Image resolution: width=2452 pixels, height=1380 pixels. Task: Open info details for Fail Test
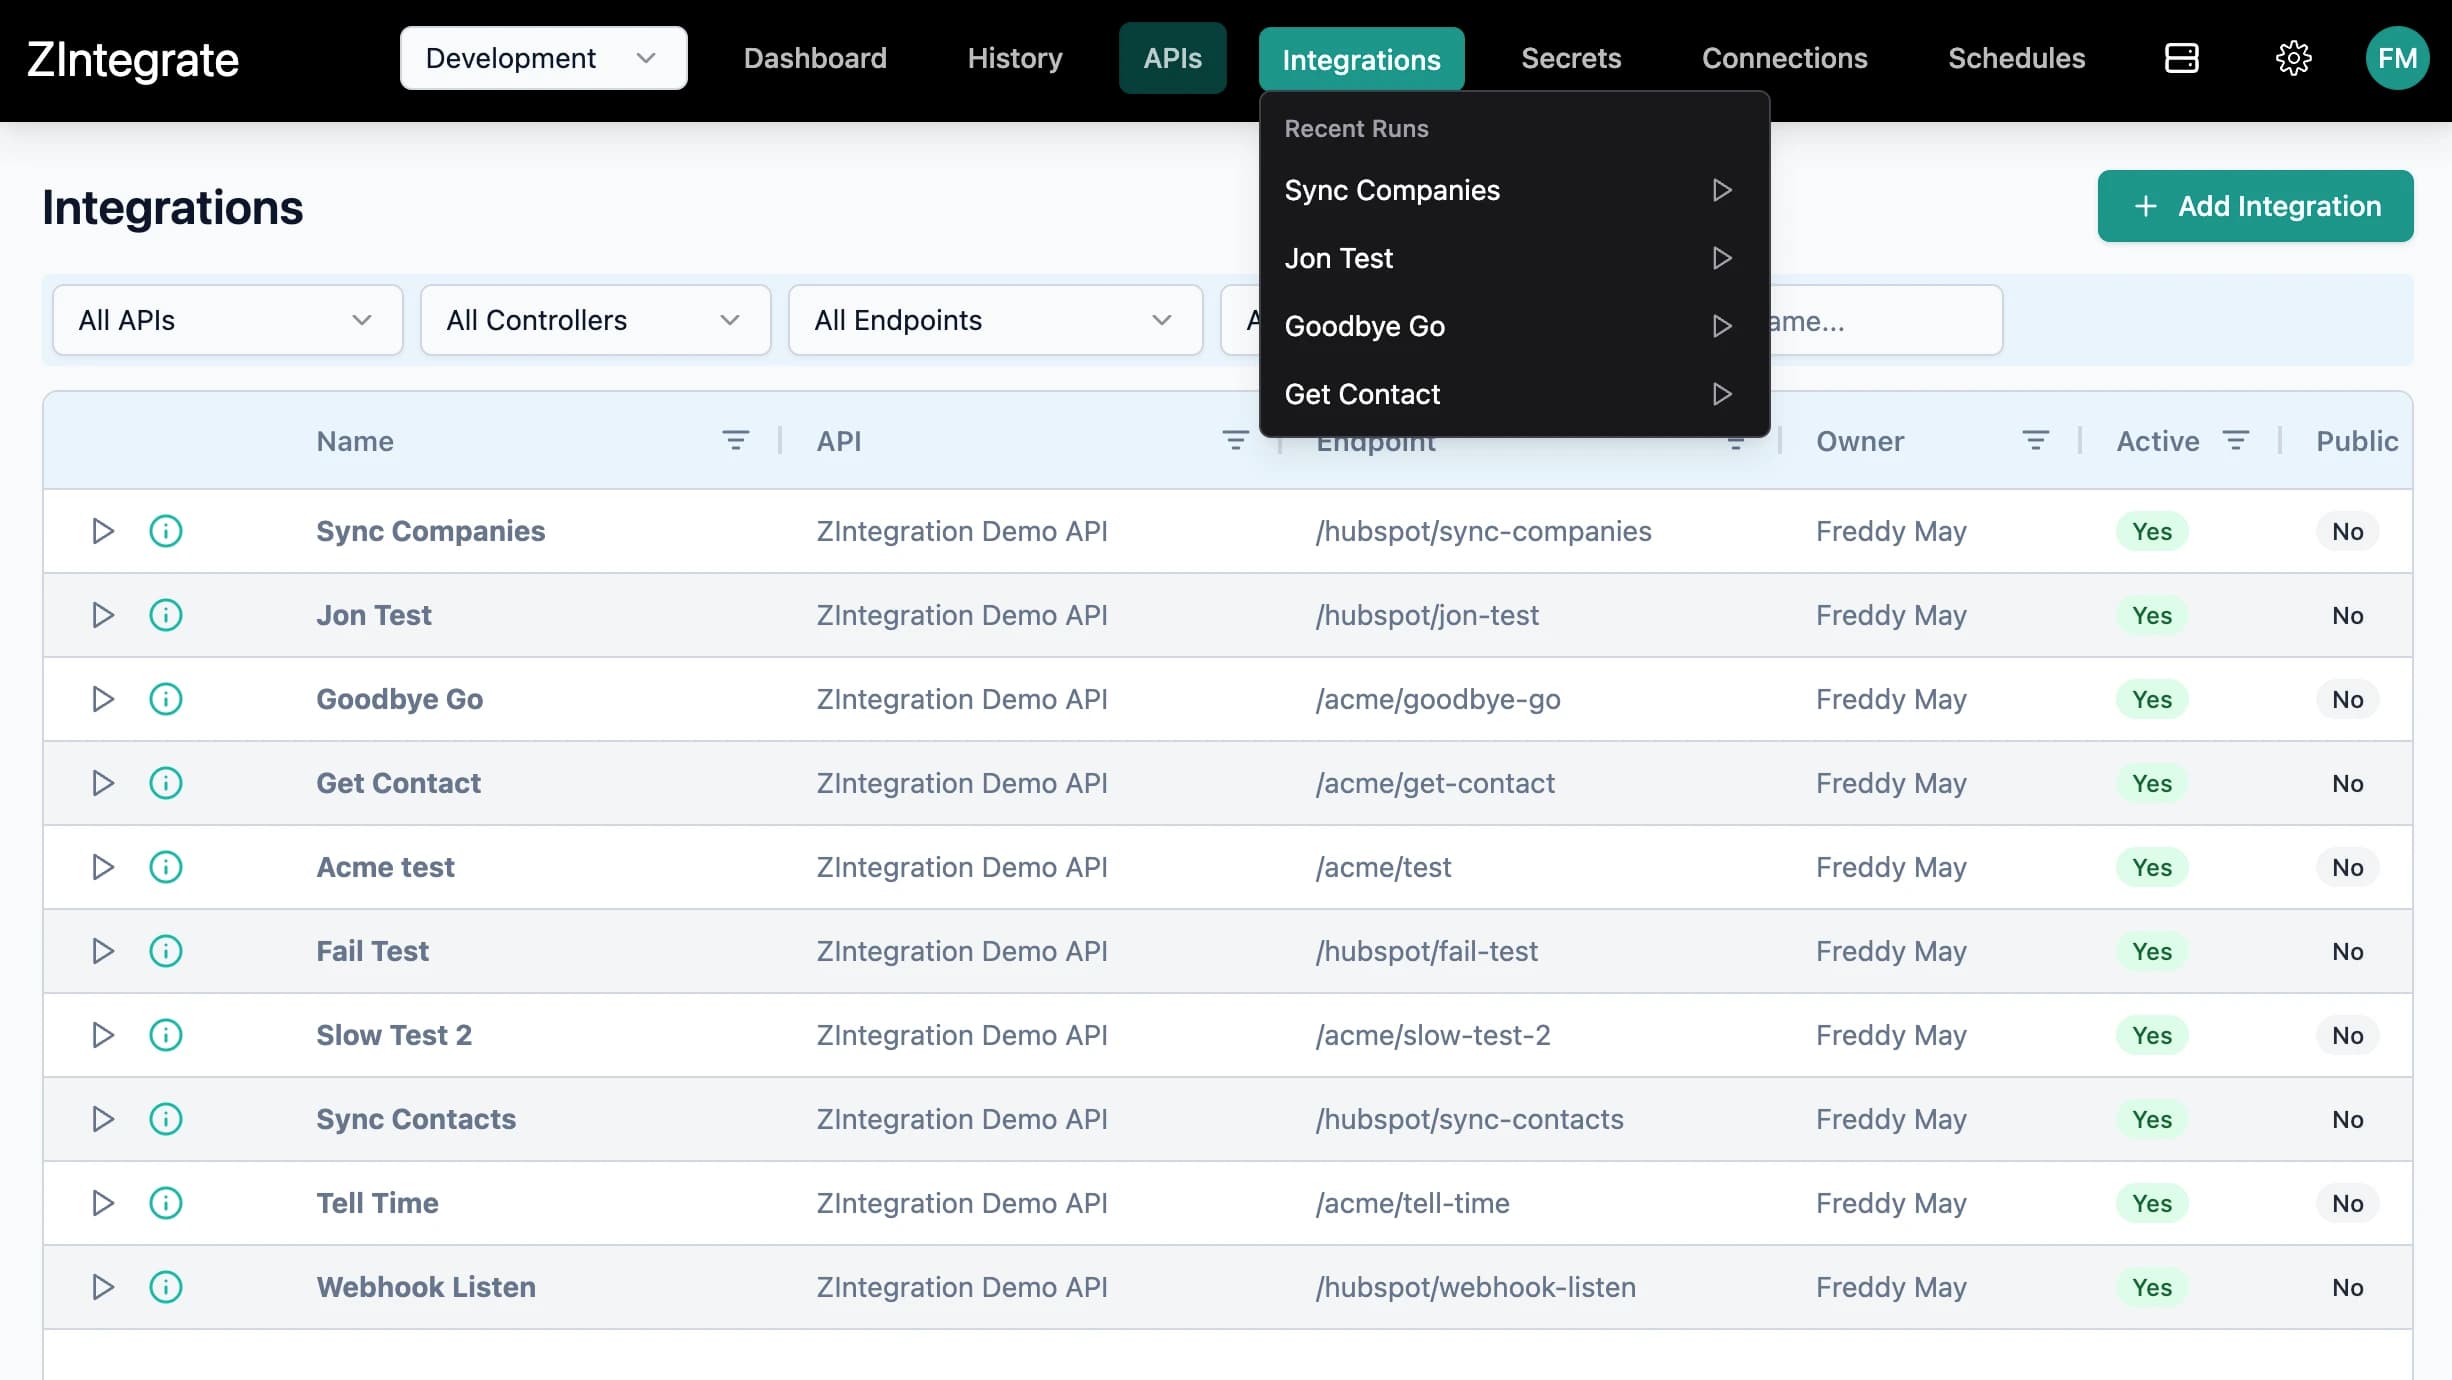[x=165, y=951]
